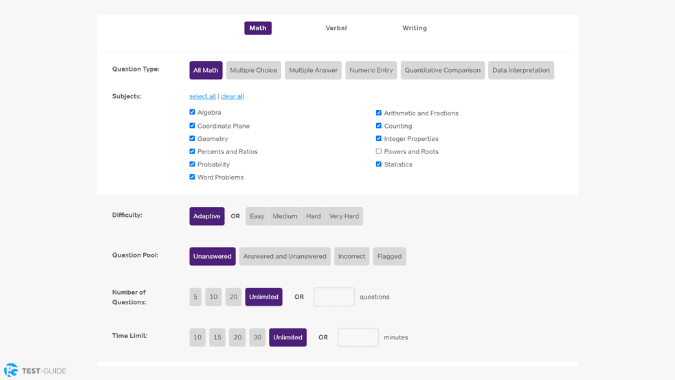Select Unlimited number of questions
The height and width of the screenshot is (380, 675).
tap(264, 297)
